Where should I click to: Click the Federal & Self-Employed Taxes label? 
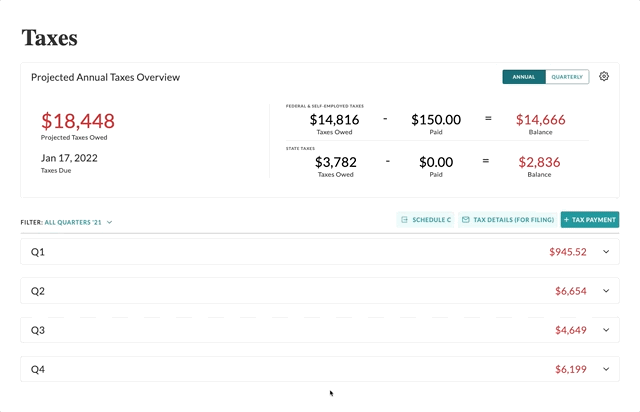coord(324,106)
